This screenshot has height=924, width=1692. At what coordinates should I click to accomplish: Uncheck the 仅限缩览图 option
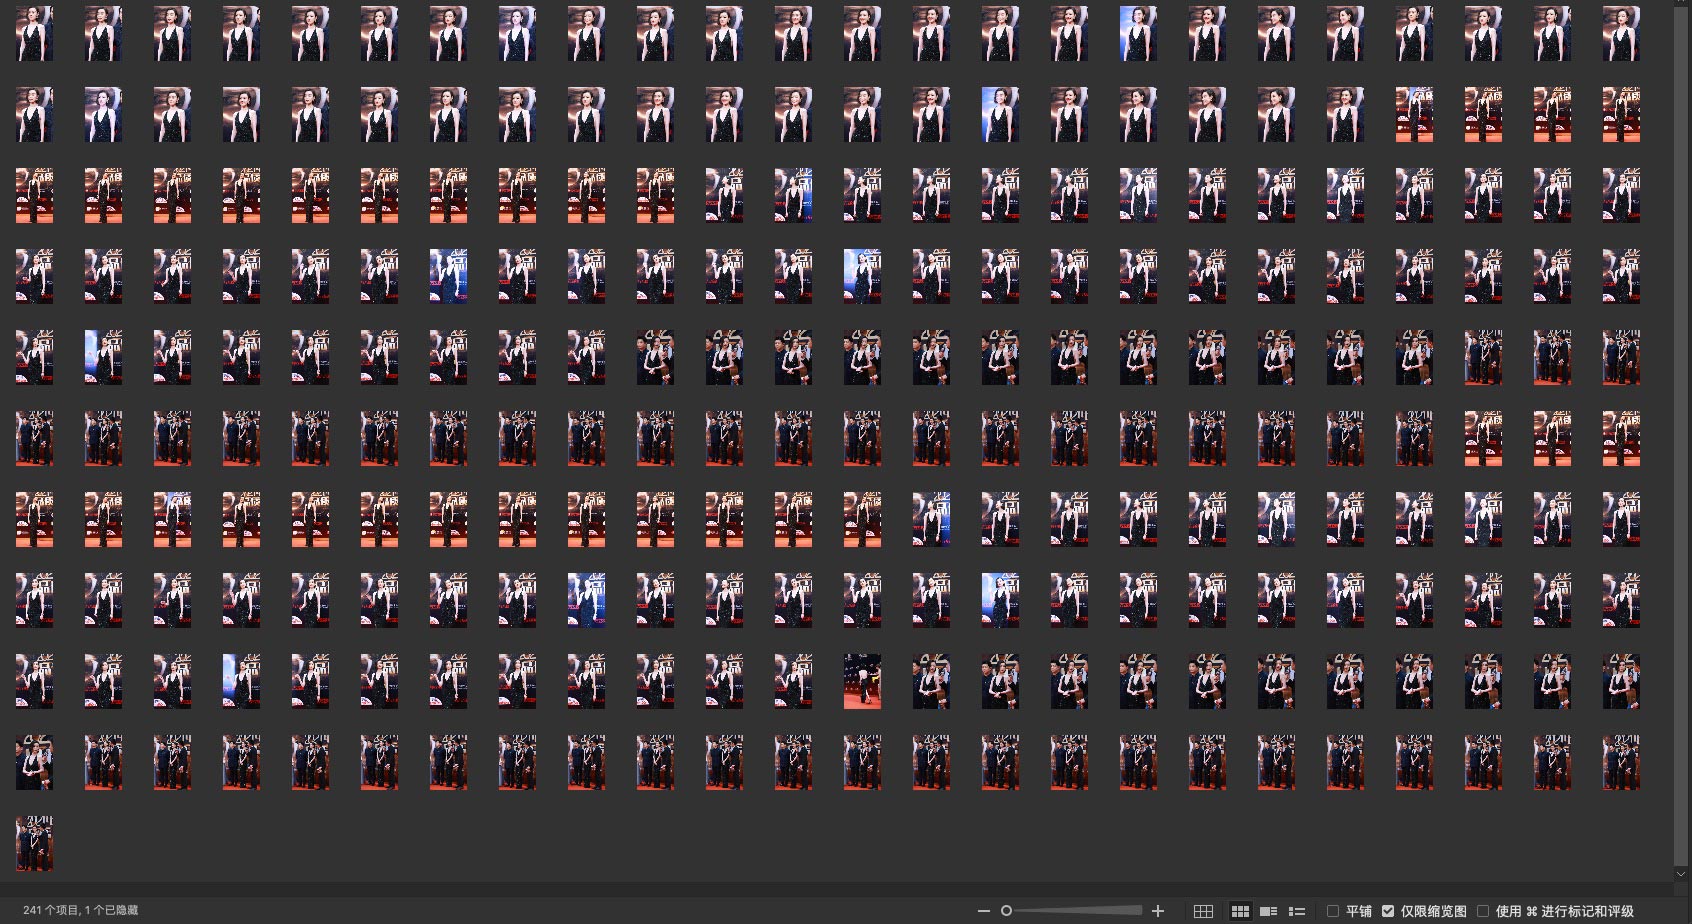pos(1388,911)
